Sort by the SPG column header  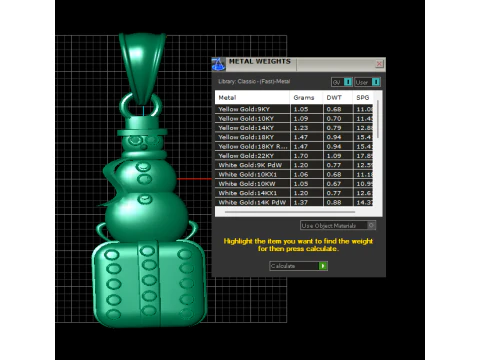point(363,97)
